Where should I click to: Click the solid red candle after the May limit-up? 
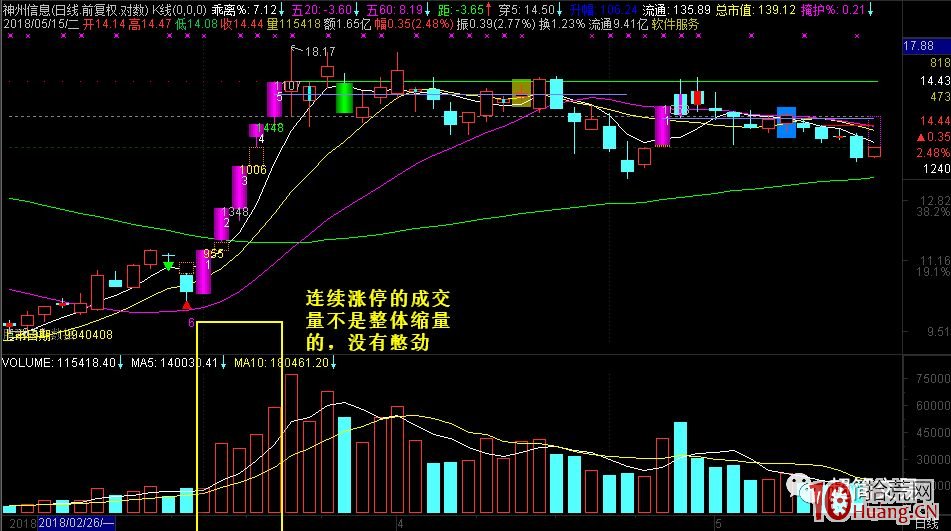698,98
